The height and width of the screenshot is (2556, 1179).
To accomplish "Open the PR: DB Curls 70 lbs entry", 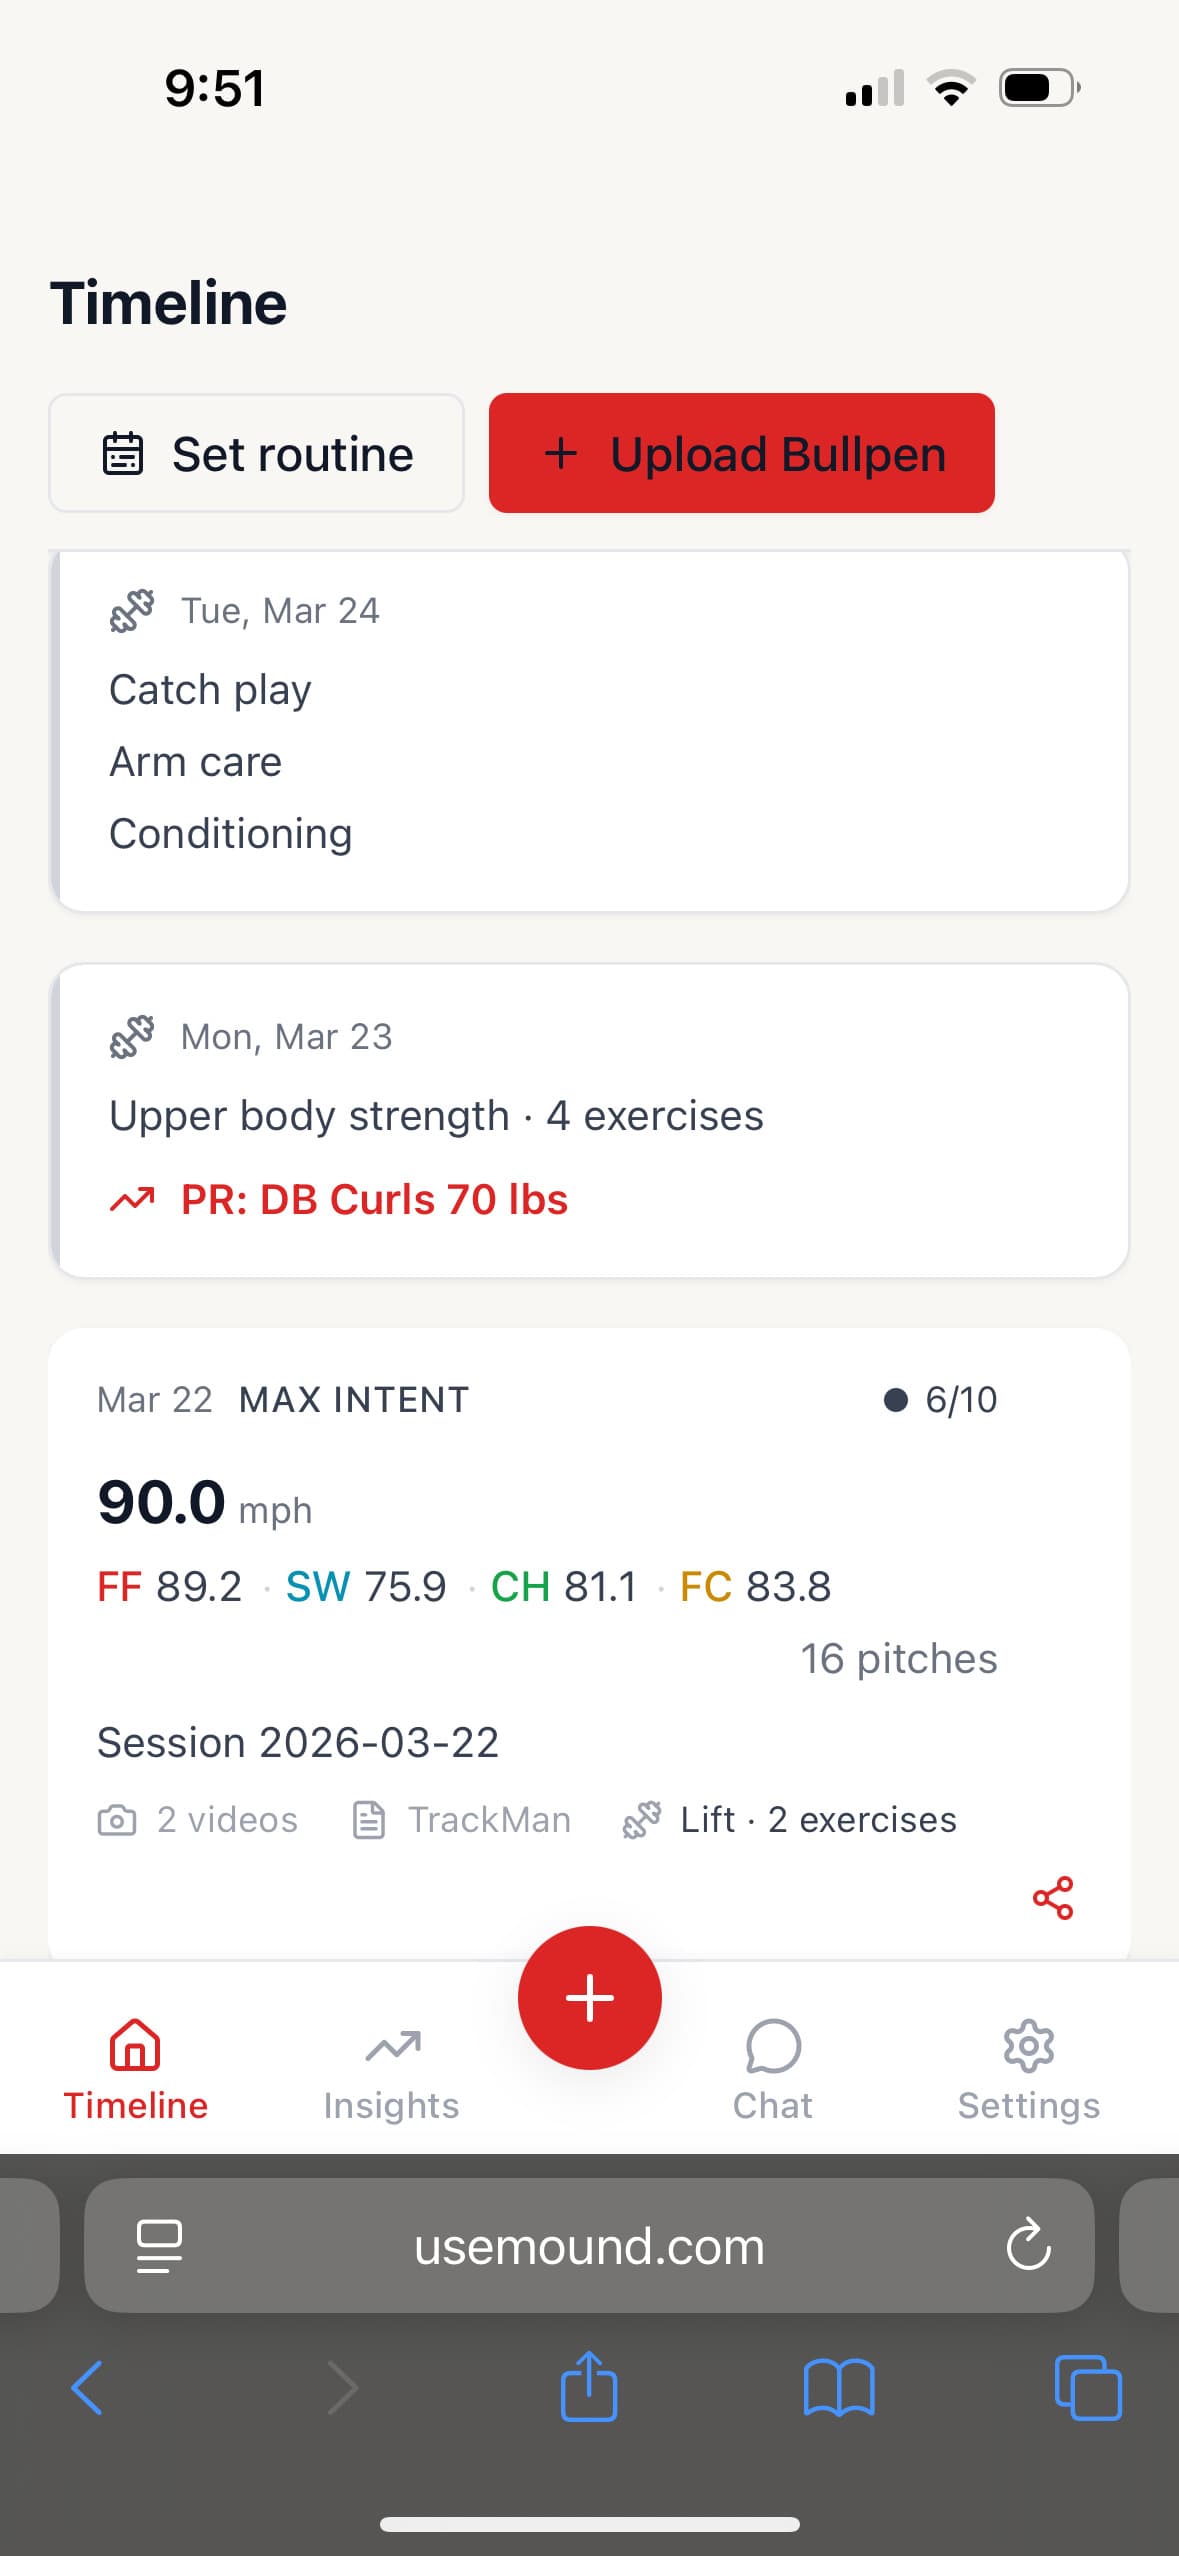I will coord(373,1197).
